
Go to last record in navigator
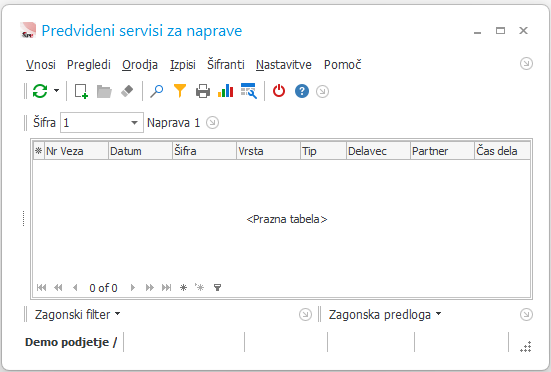pos(166,288)
